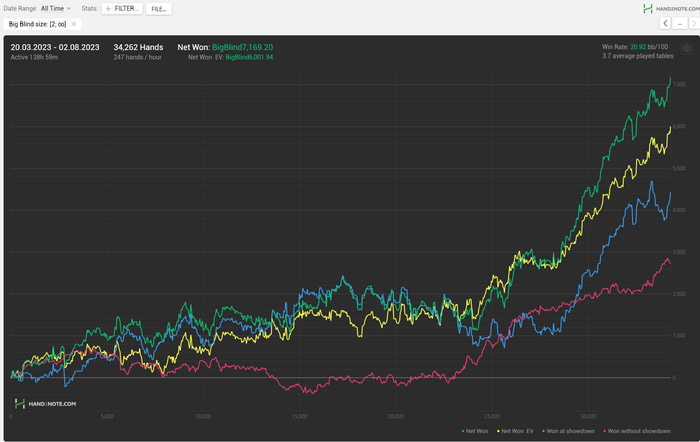This screenshot has height=442, width=700.
Task: Toggle Net Won EV series in legend
Action: coord(515,431)
